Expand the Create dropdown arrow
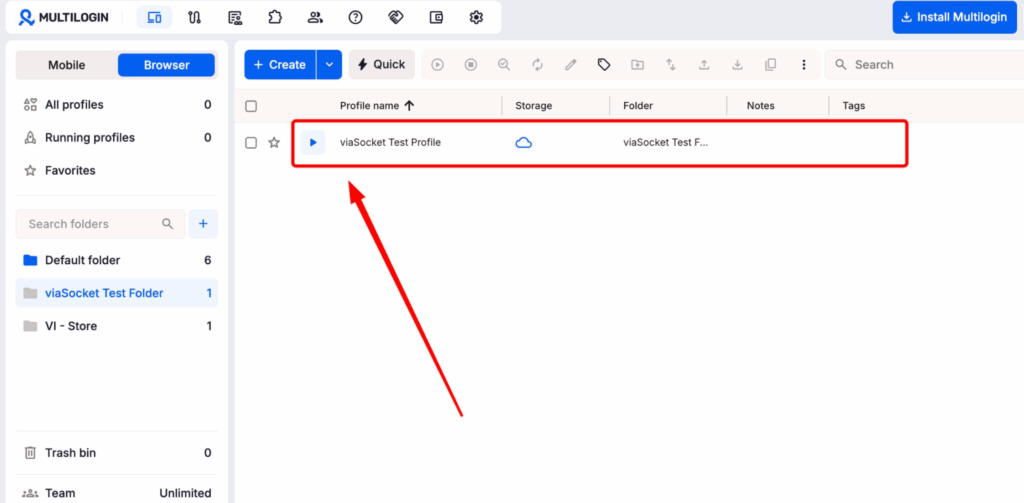Viewport: 1024px width, 503px height. (x=329, y=65)
